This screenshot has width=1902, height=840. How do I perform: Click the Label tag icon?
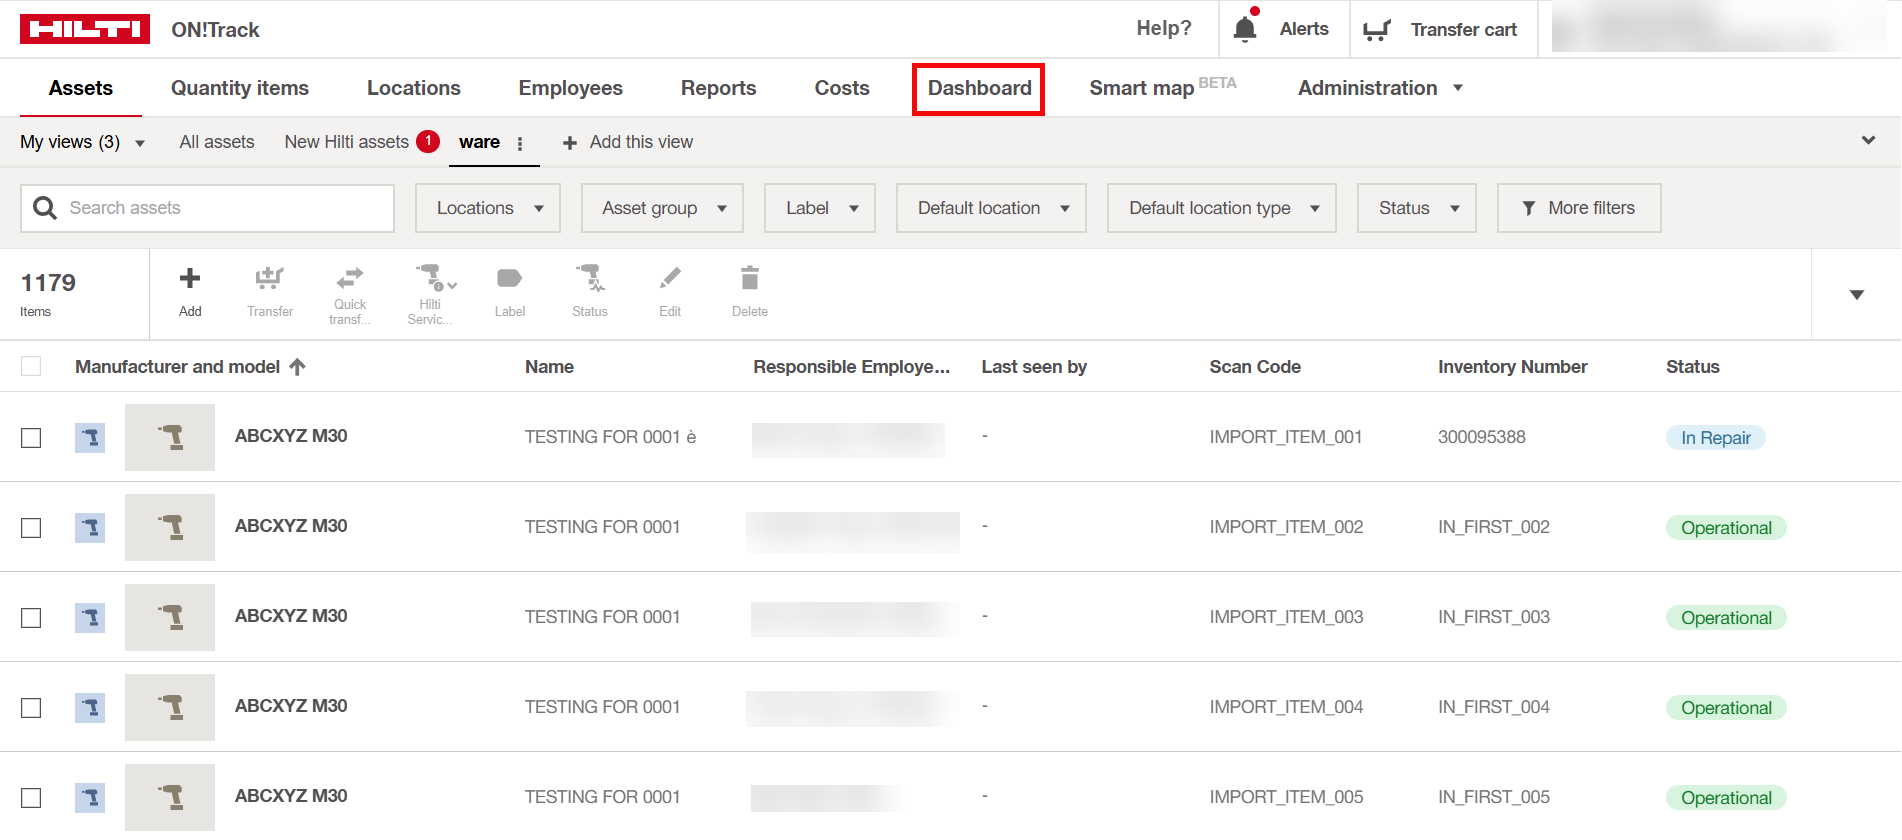[x=510, y=279]
